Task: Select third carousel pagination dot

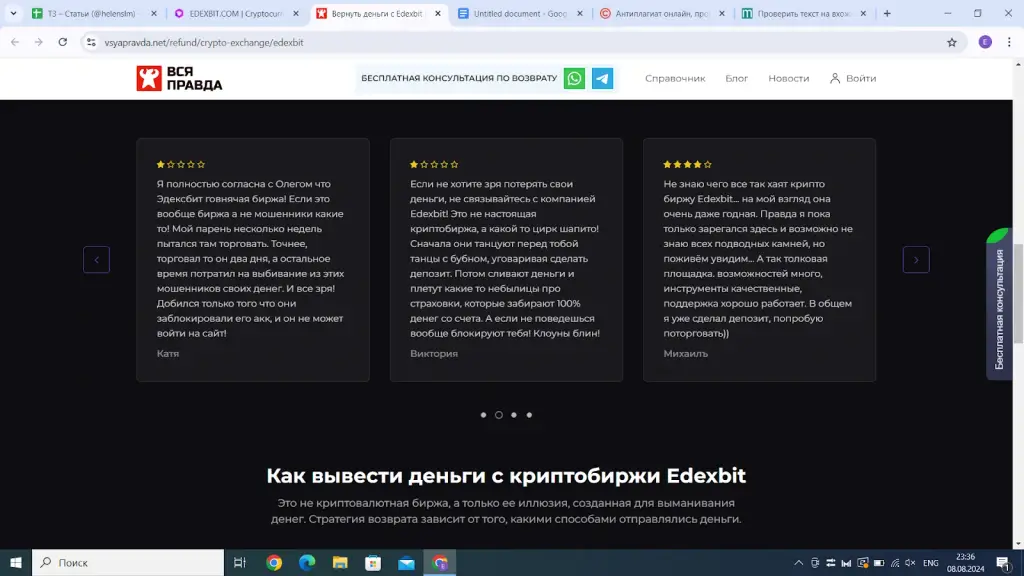Action: pyautogui.click(x=514, y=415)
